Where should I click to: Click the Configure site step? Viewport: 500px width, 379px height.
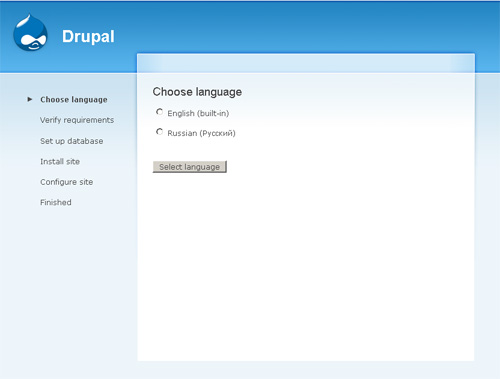point(67,182)
